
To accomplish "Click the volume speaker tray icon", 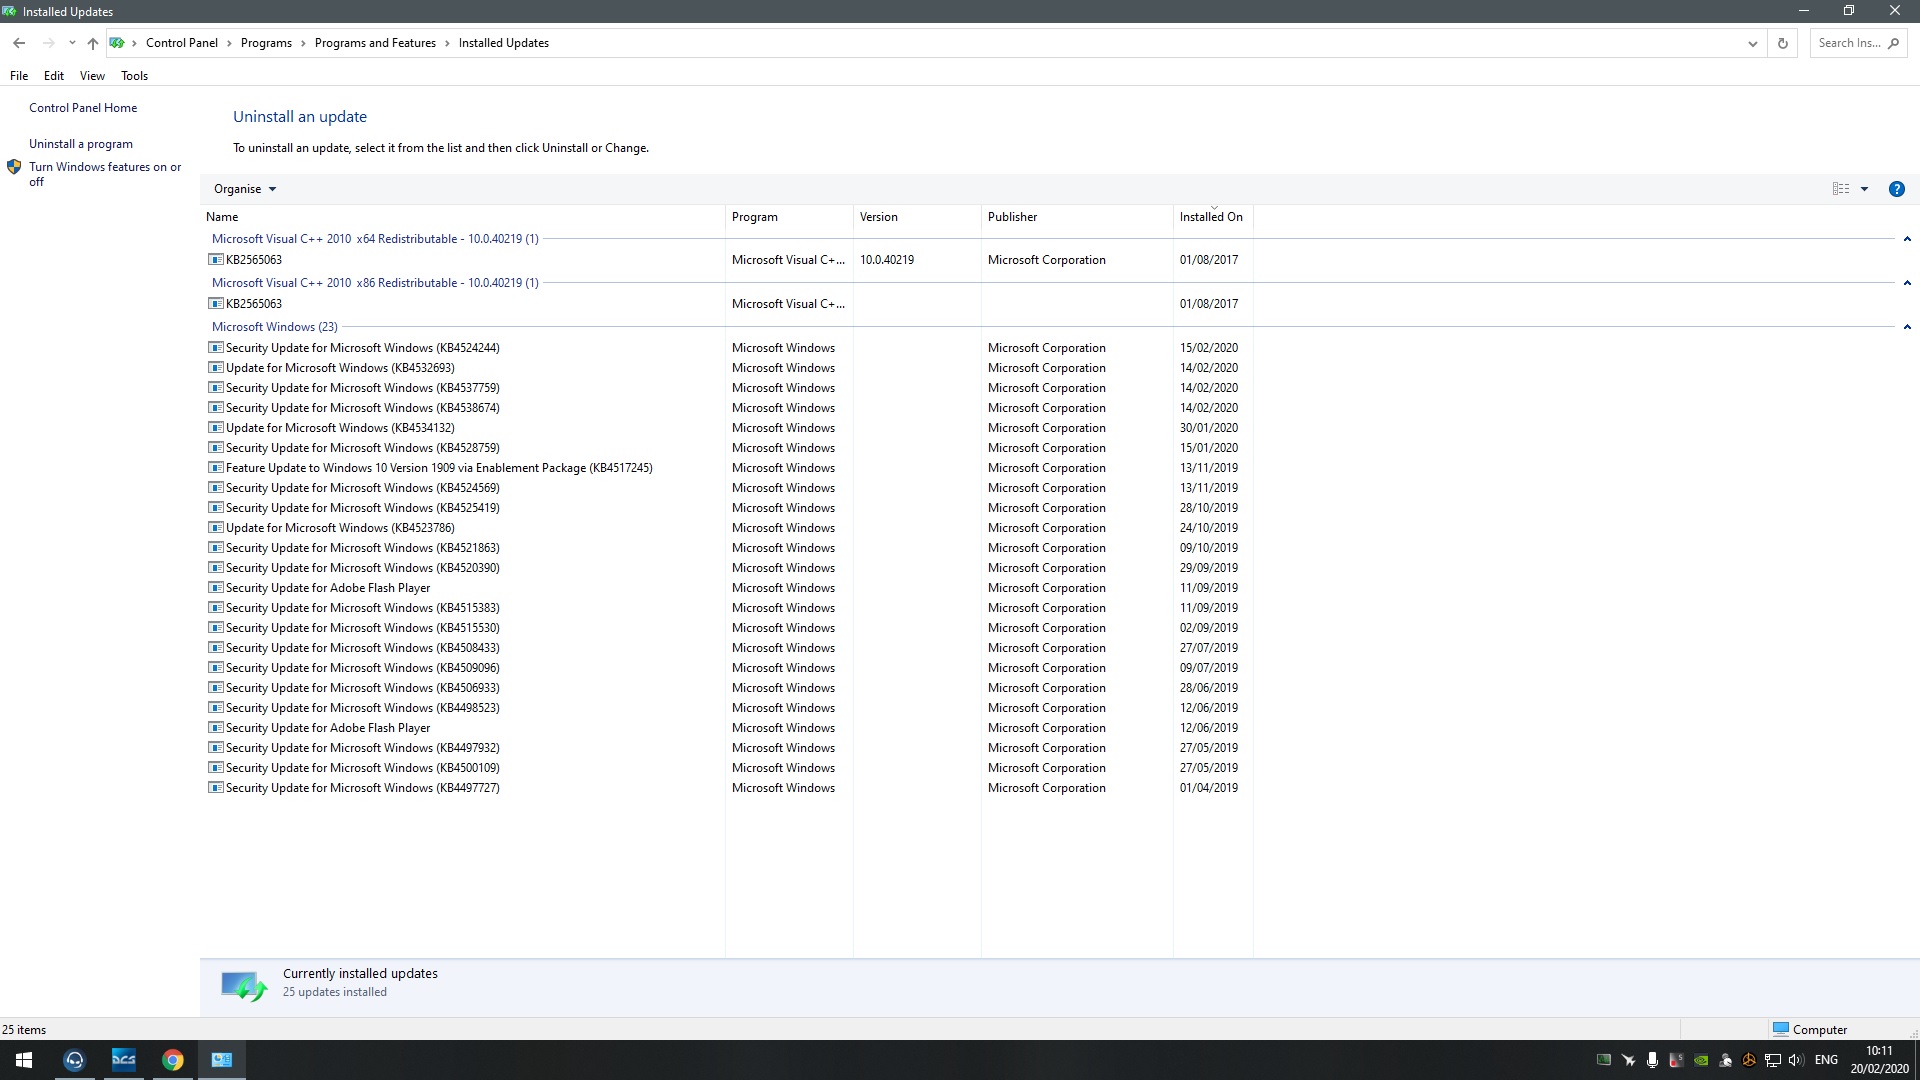I will [1796, 1060].
